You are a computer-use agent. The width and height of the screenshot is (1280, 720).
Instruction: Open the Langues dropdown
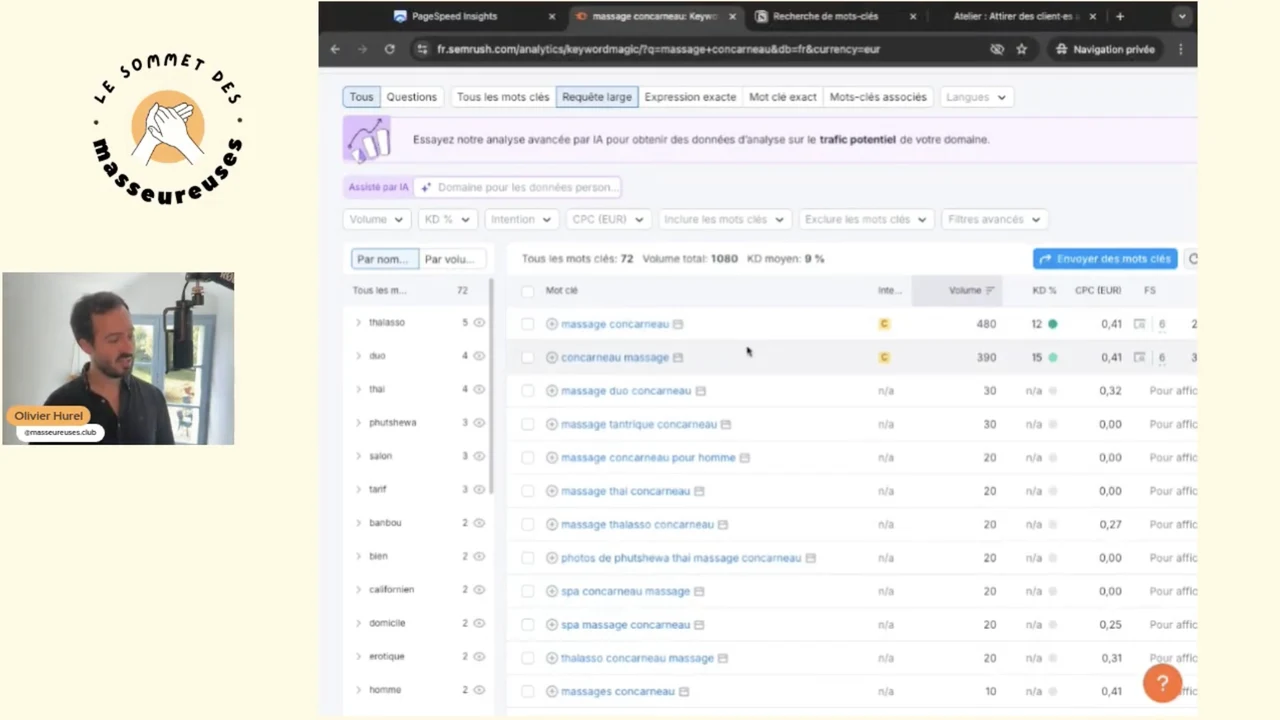975,97
